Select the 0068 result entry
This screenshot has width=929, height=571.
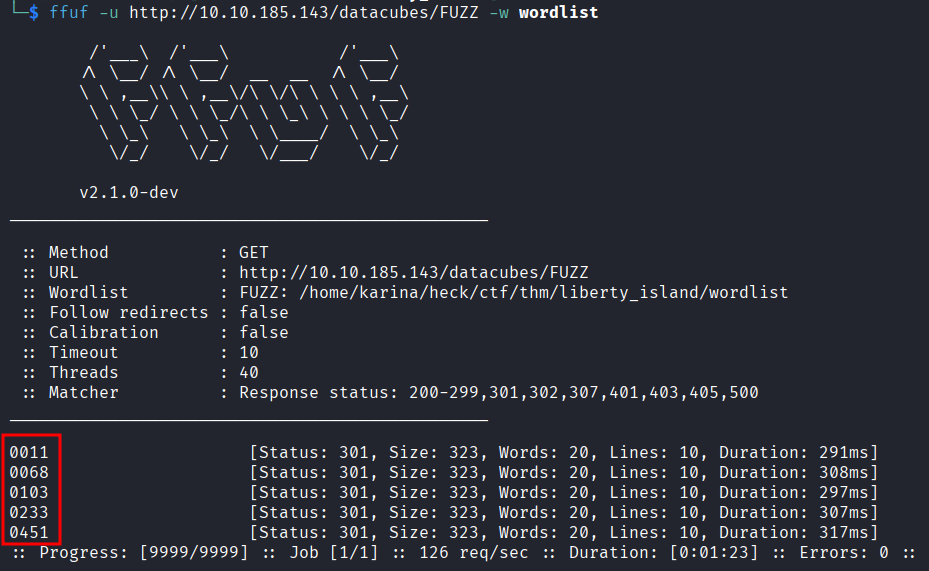pyautogui.click(x=28, y=473)
